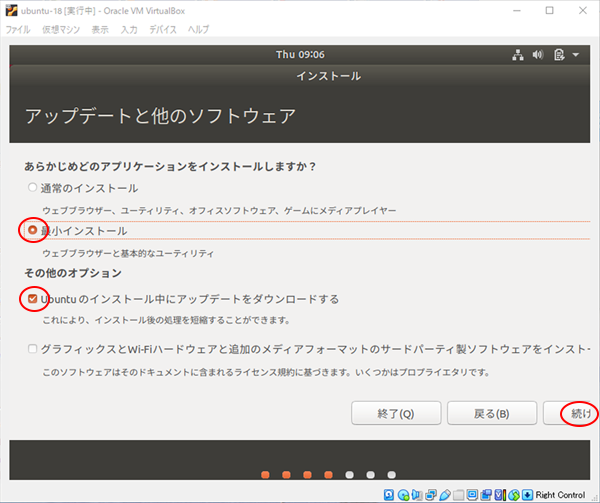Open the shared folders icon in the status bar
Viewport: 600px width, 503px height.
[x=458, y=495]
